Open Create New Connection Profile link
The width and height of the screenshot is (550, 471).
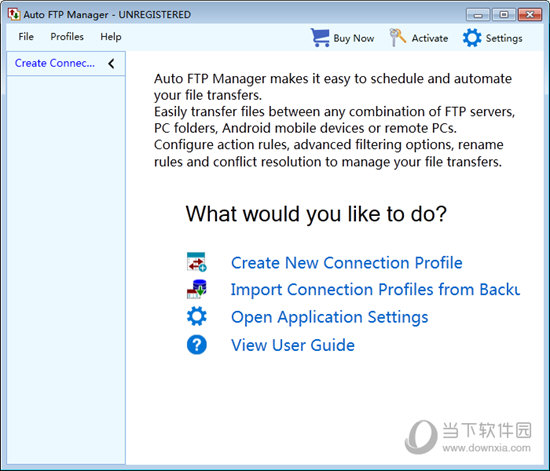(x=347, y=263)
